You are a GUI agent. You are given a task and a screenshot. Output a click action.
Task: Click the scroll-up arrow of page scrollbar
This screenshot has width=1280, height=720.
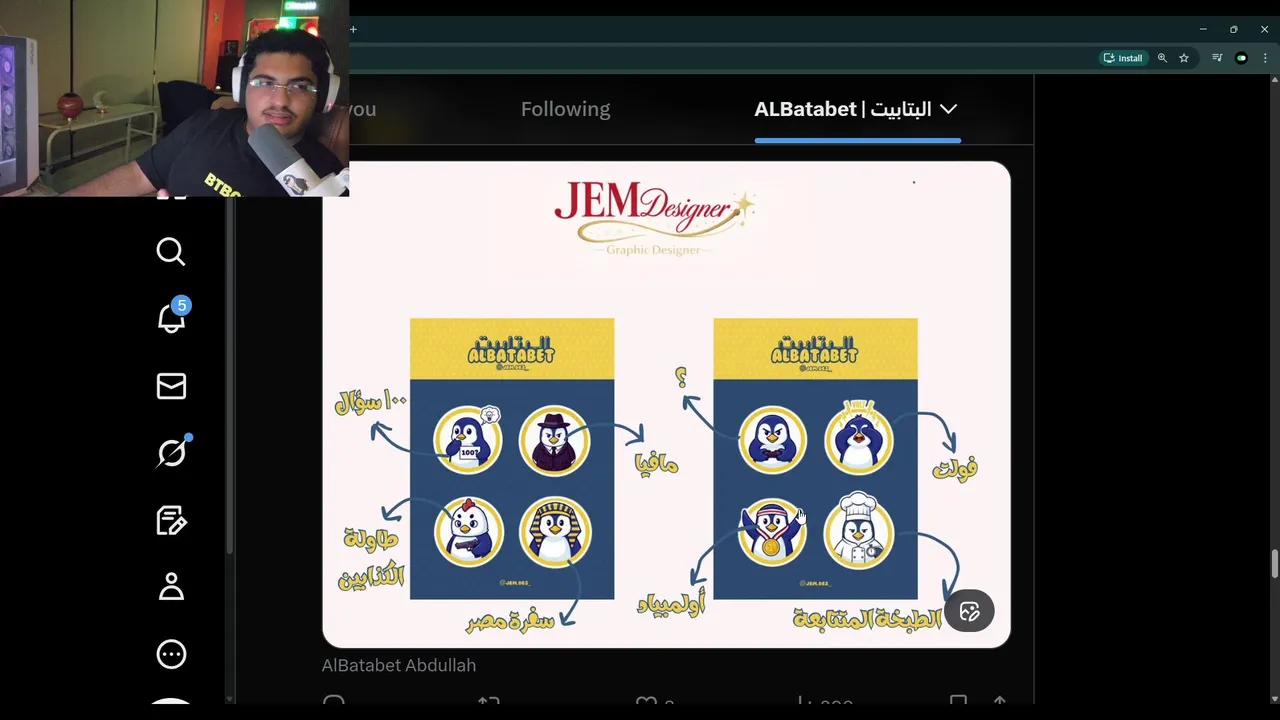click(1274, 81)
